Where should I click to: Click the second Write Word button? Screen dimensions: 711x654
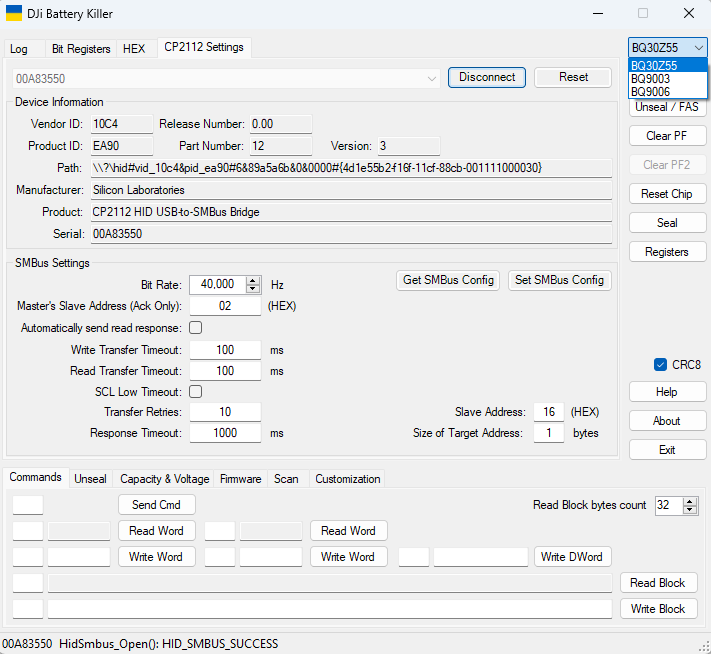coord(348,556)
